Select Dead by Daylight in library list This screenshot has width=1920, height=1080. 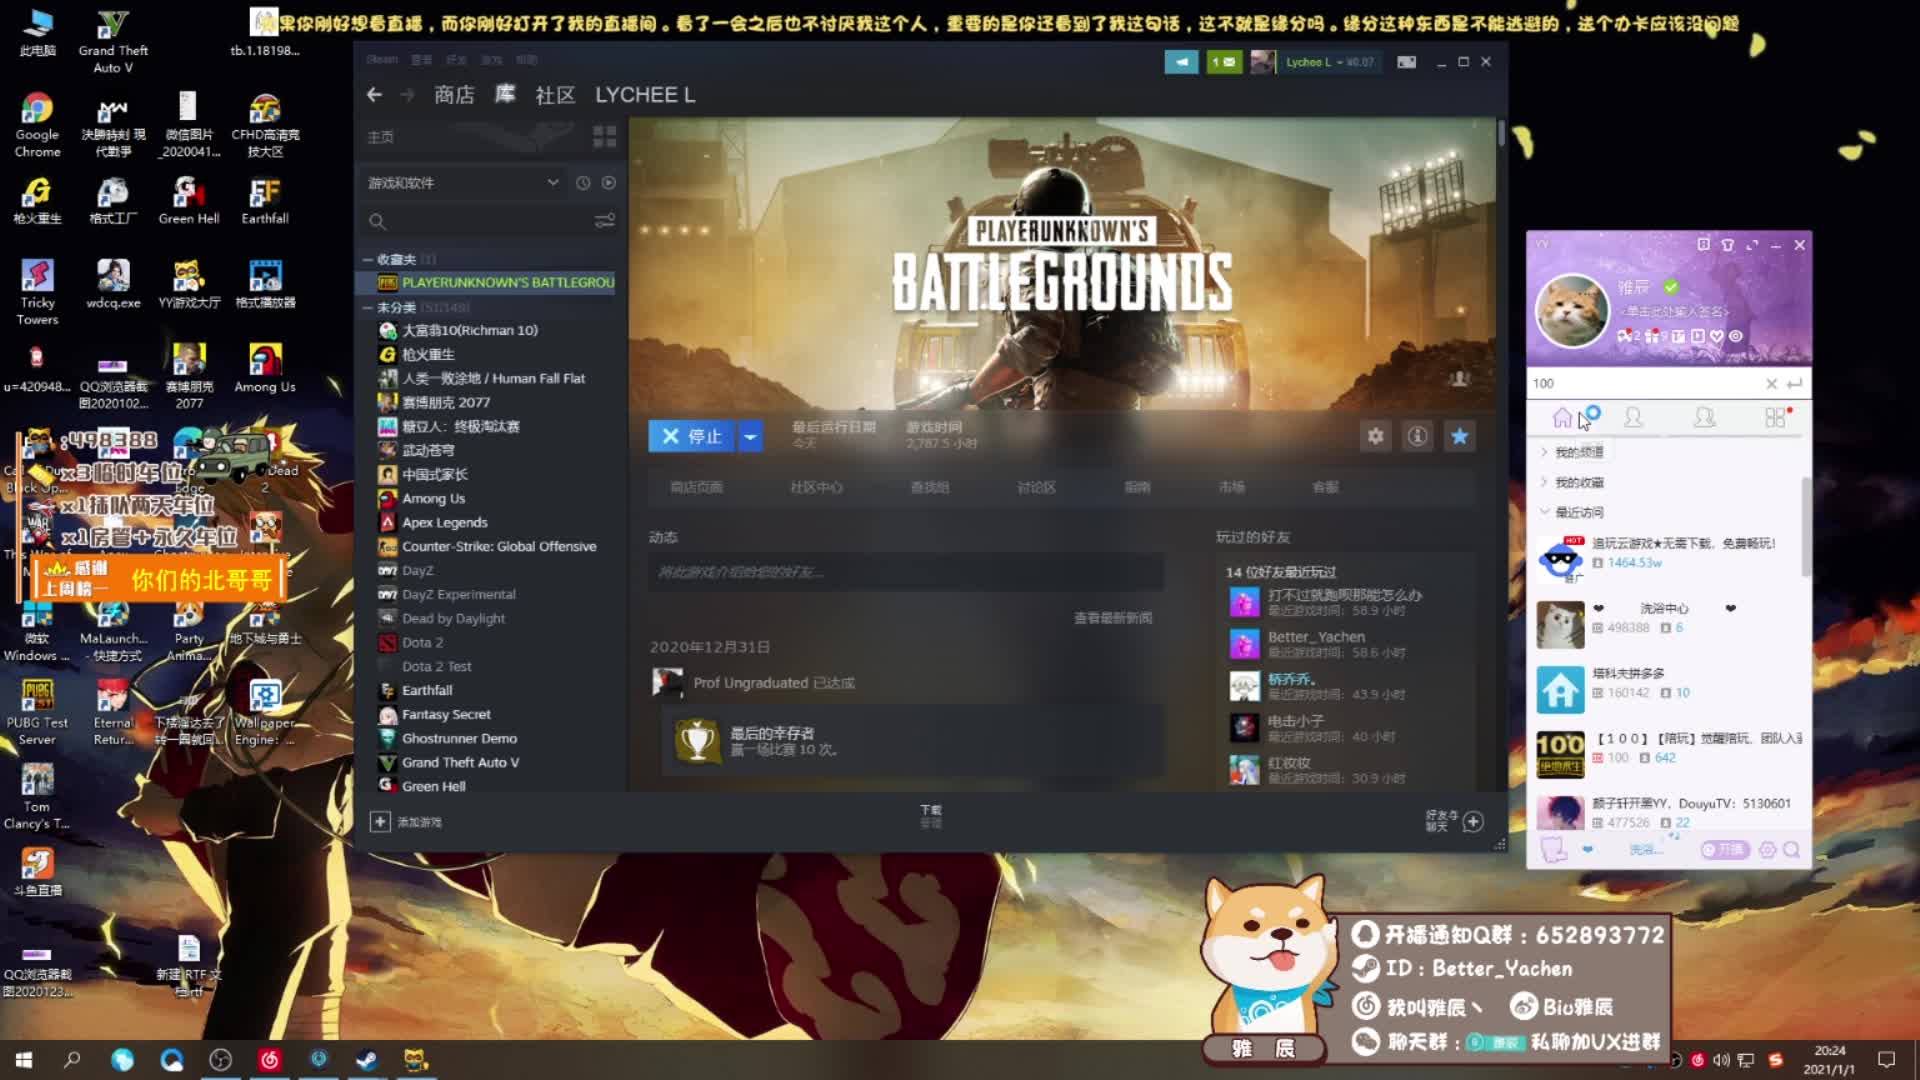click(x=453, y=618)
